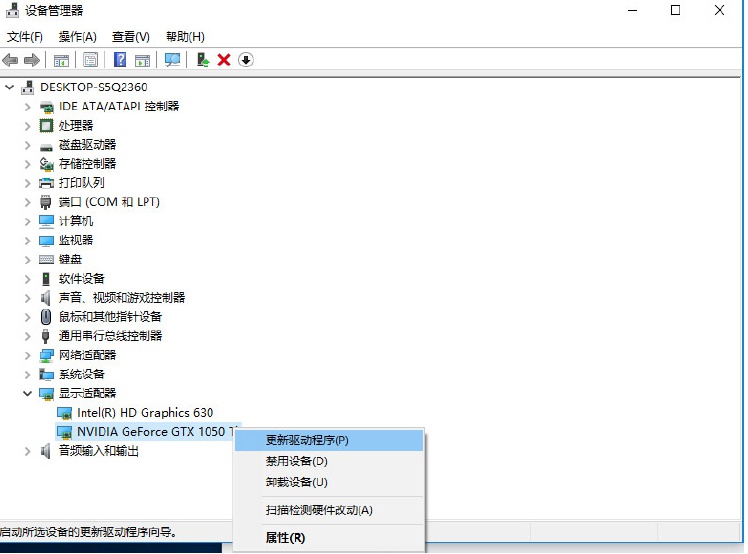Choose 扫描检测硬件改动(A) from context menu
Image resolution: width=748 pixels, height=554 pixels.
(x=329, y=510)
